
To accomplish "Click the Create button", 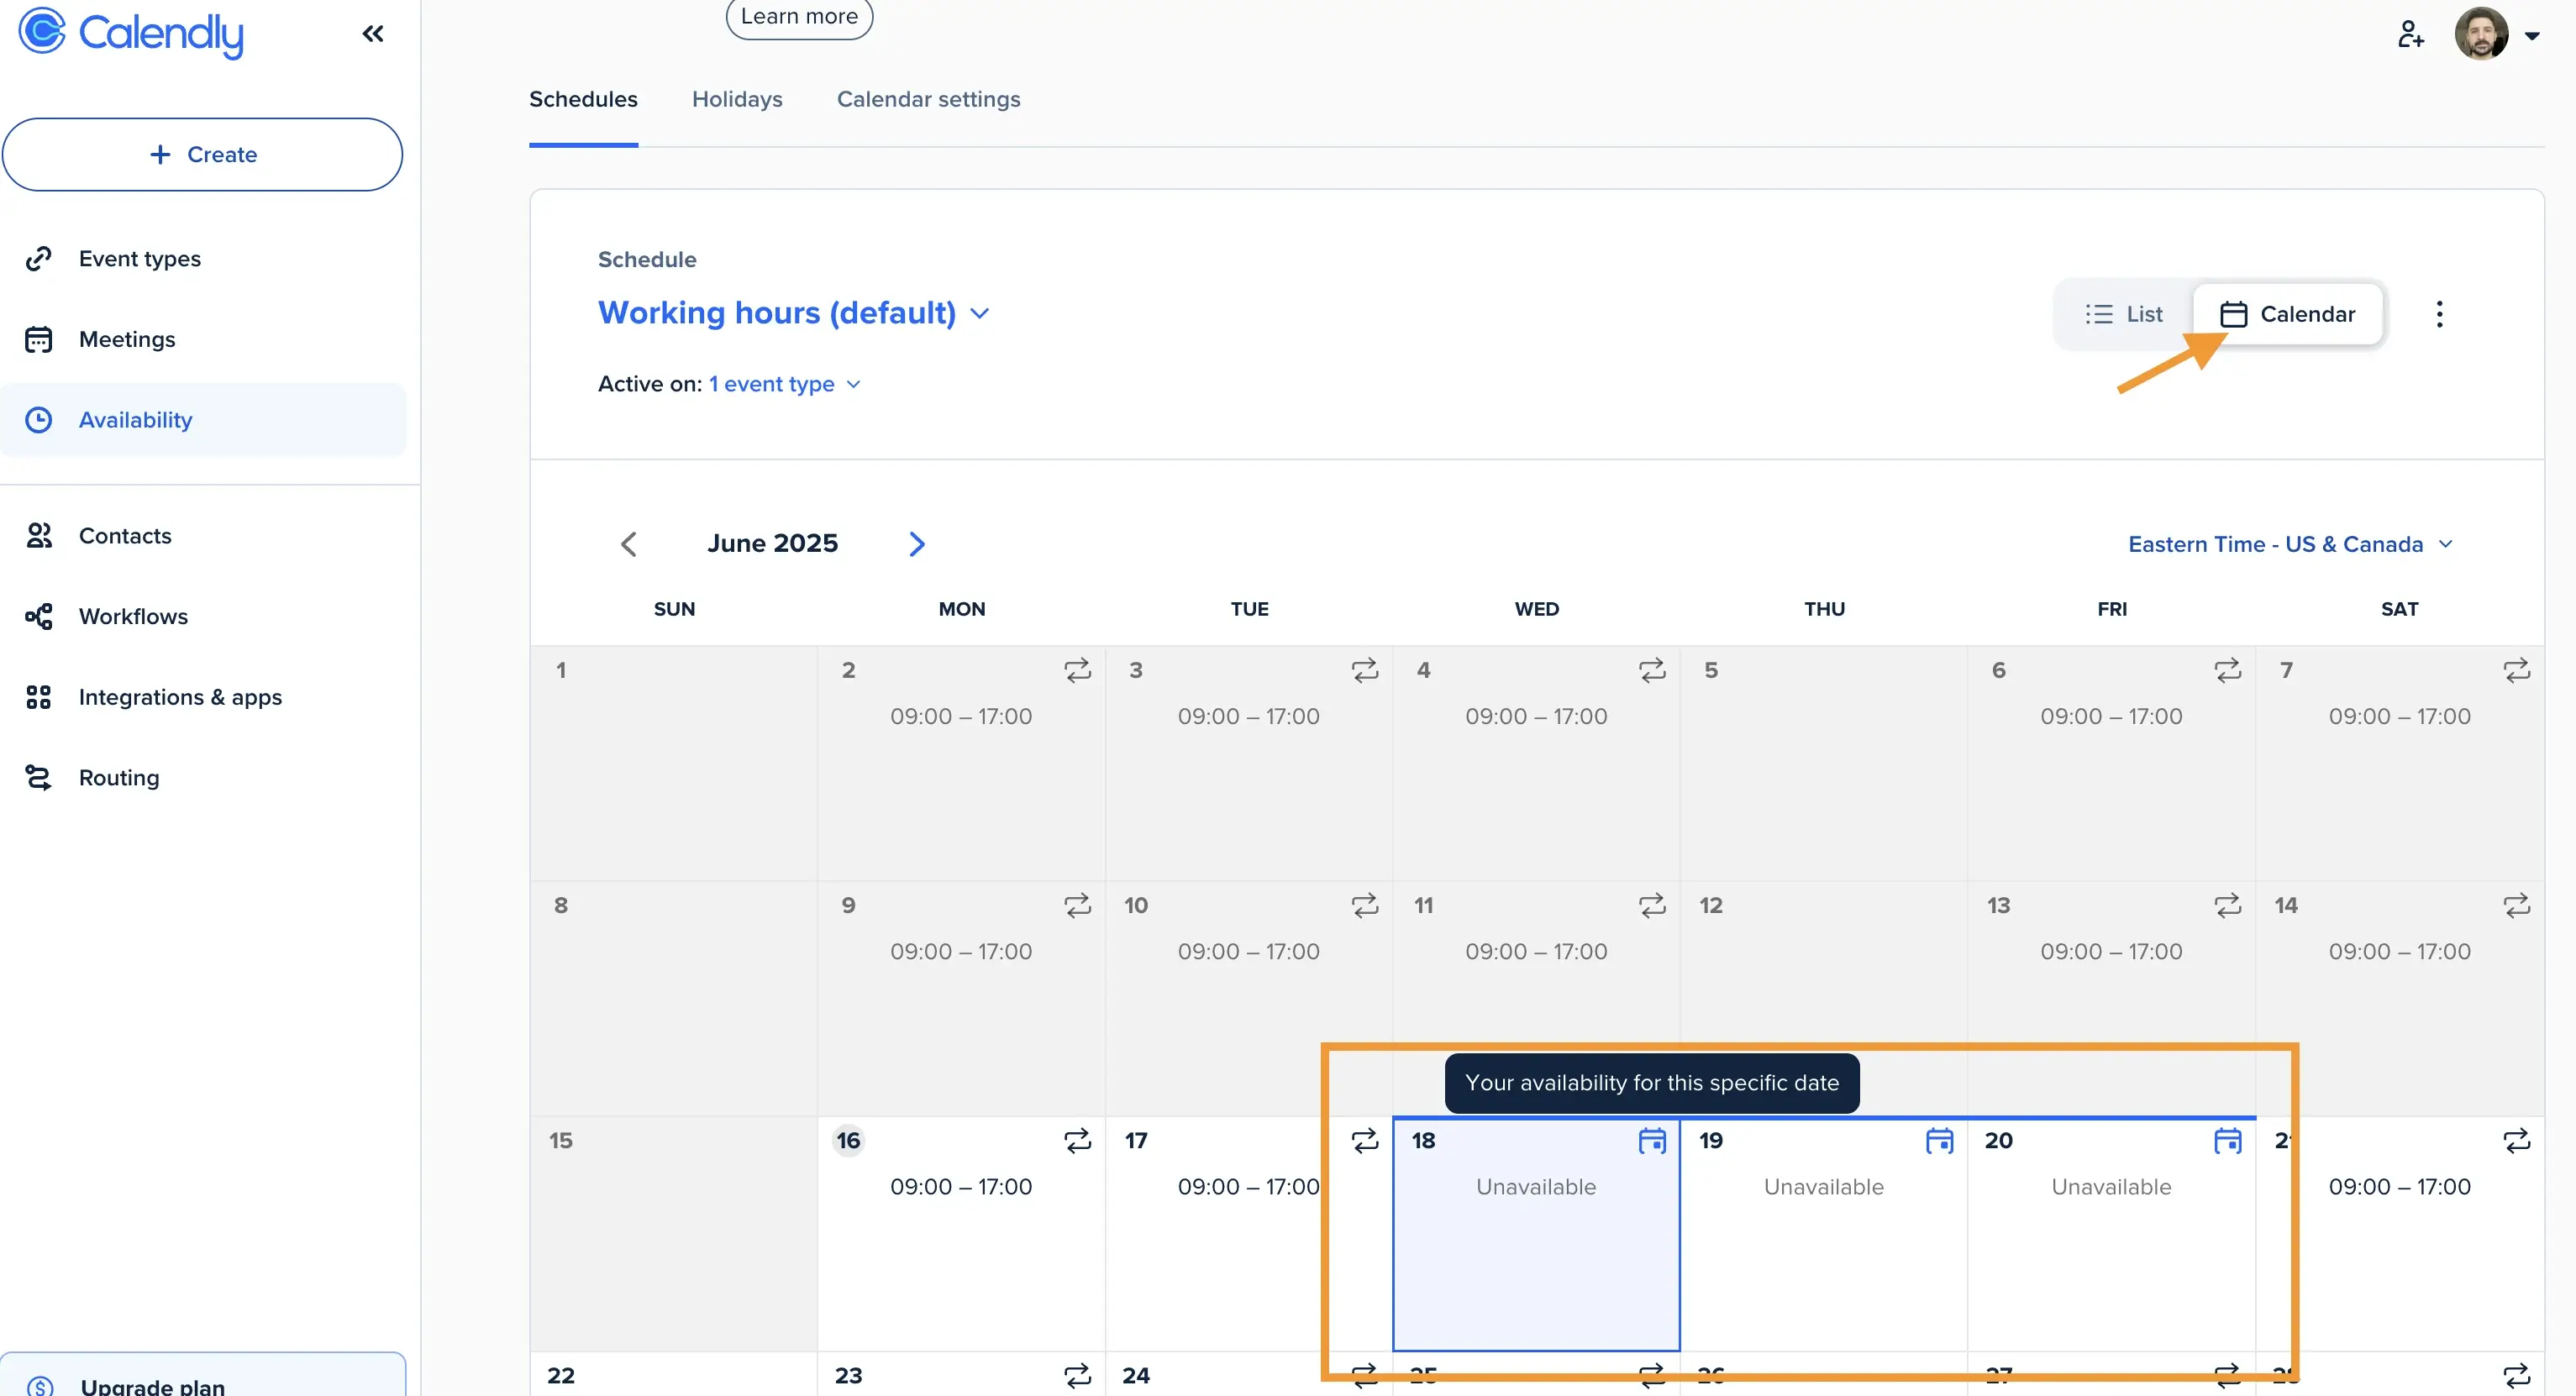I will [x=202, y=155].
